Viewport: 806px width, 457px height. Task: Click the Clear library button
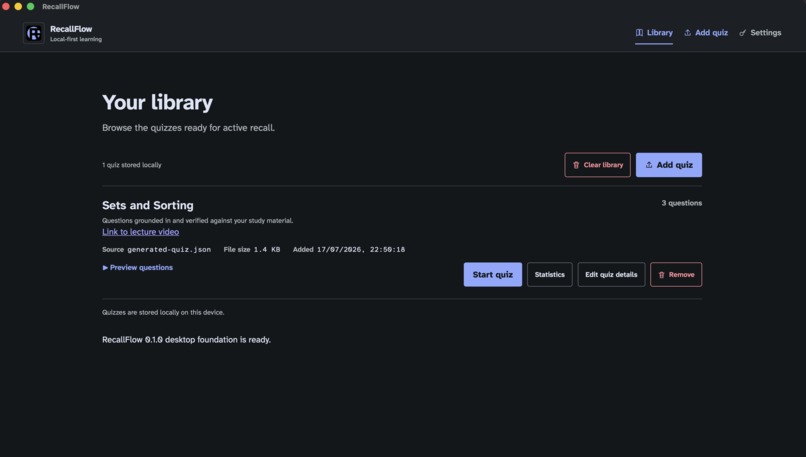click(x=597, y=165)
